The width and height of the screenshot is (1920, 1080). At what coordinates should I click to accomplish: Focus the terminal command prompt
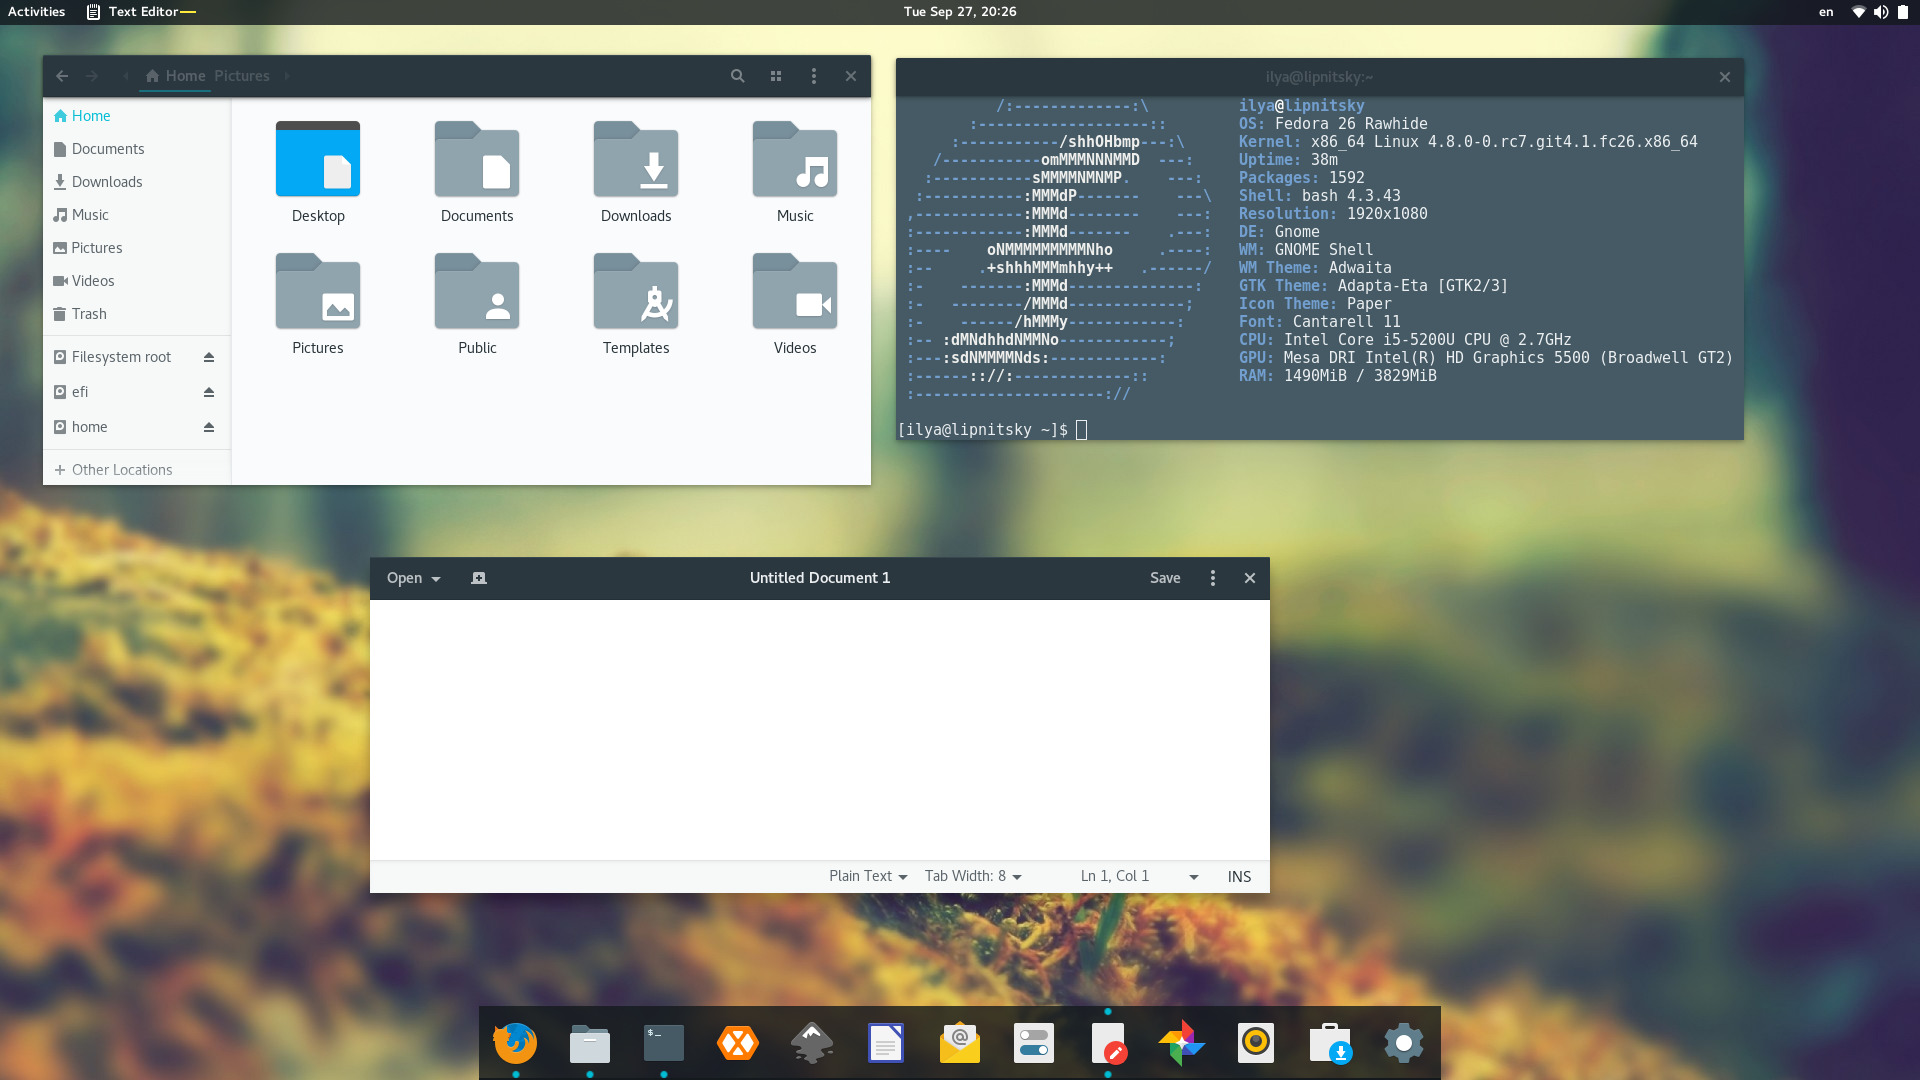tap(1081, 430)
